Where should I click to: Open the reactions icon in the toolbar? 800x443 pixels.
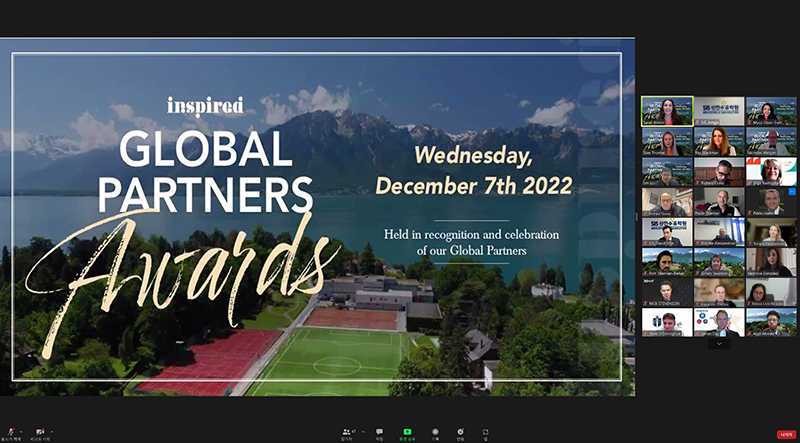tap(461, 432)
